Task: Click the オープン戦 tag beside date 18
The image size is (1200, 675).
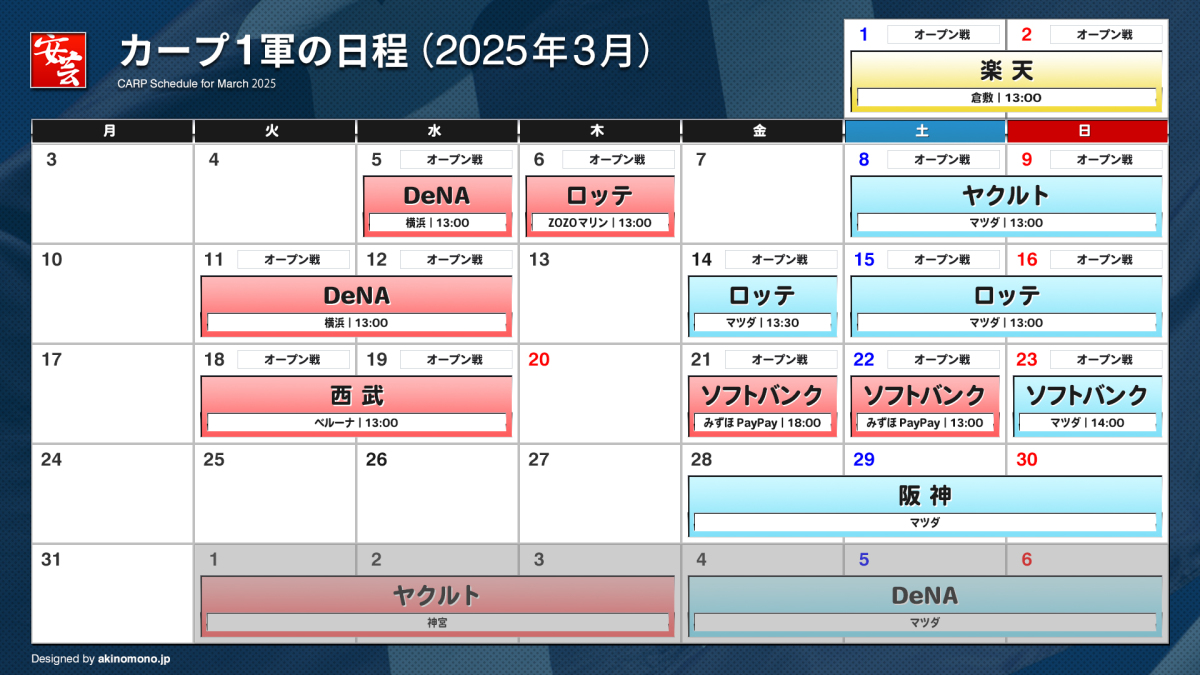Action: (x=292, y=359)
